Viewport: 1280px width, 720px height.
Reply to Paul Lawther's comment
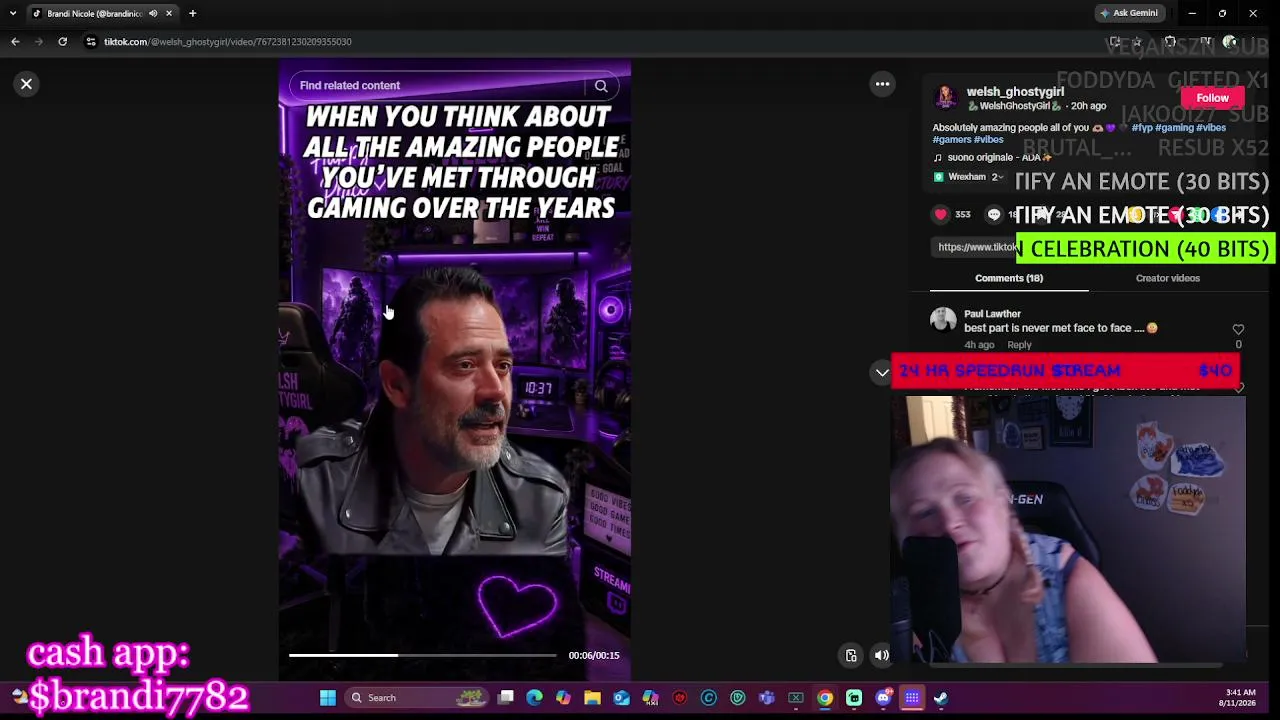click(1019, 345)
